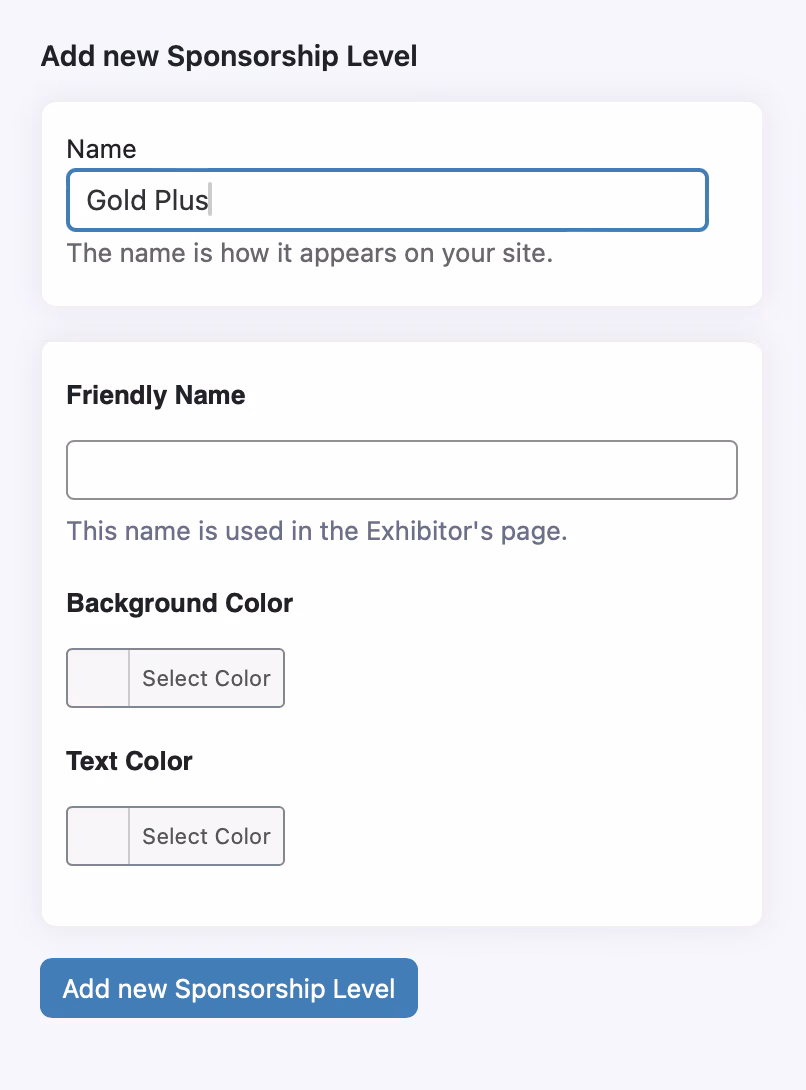Click the Background Color label

click(180, 603)
